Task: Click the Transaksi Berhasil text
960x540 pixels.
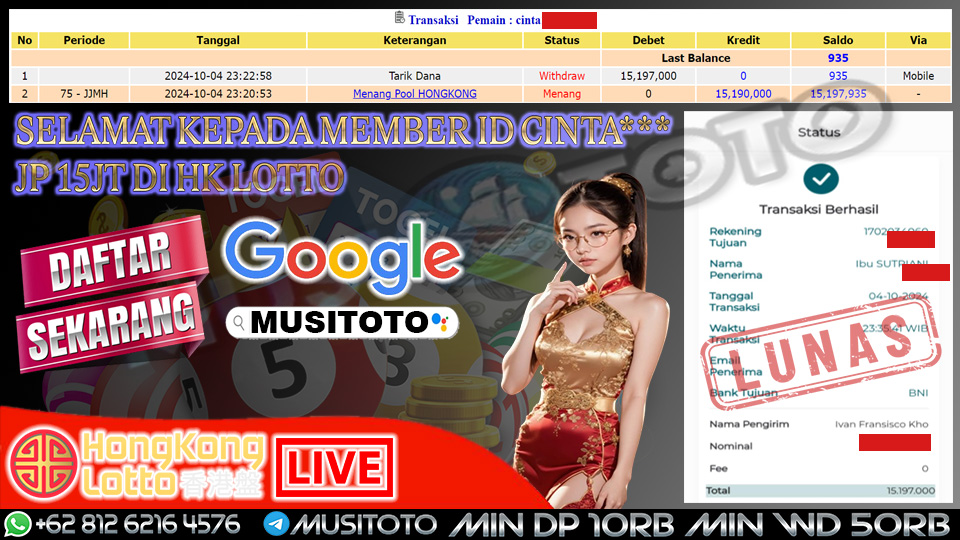Action: tap(819, 209)
